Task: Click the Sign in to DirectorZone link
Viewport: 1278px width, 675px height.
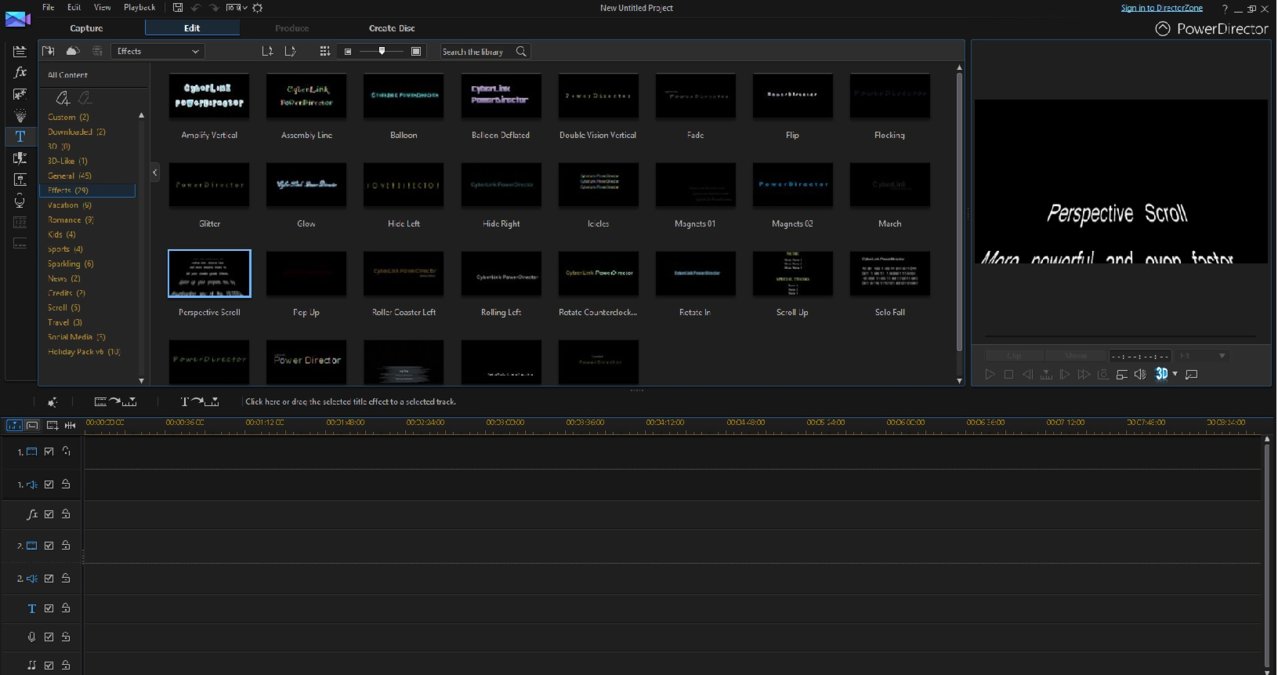Action: click(x=1162, y=8)
